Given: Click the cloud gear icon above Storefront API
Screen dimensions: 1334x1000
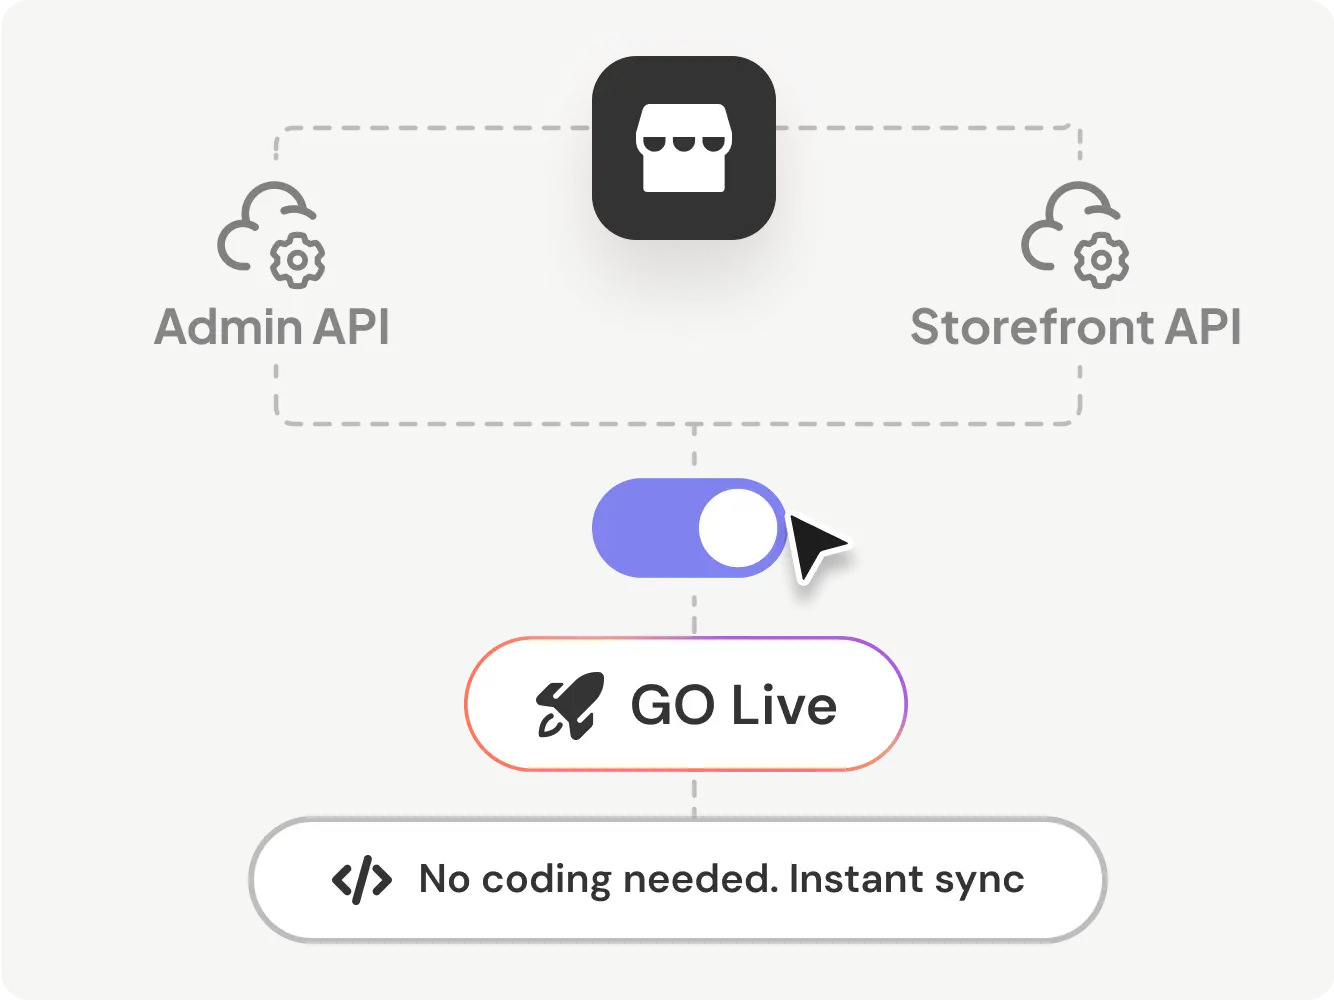Looking at the screenshot, I should point(1076,235).
